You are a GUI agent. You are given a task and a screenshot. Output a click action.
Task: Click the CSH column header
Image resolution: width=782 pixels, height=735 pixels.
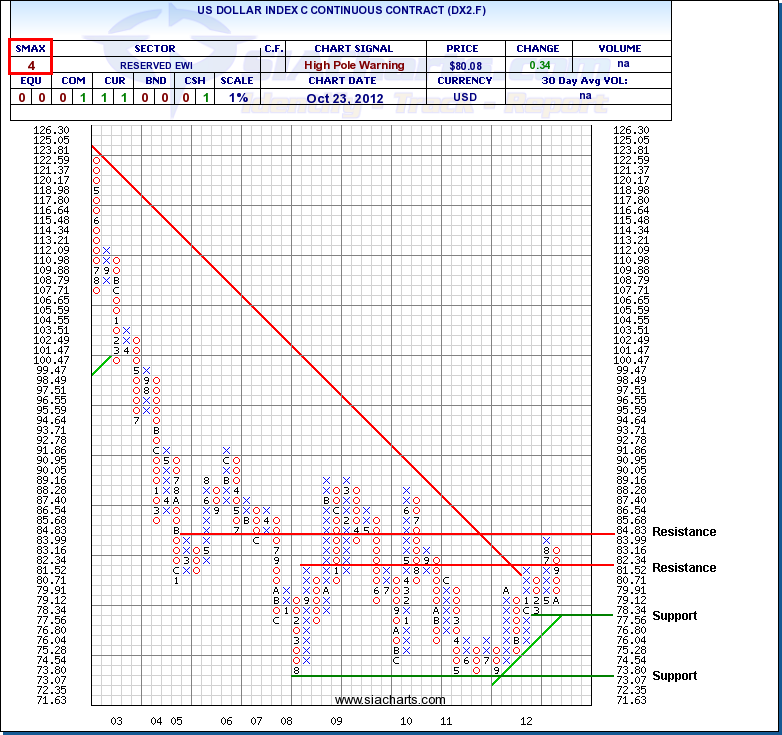point(195,81)
